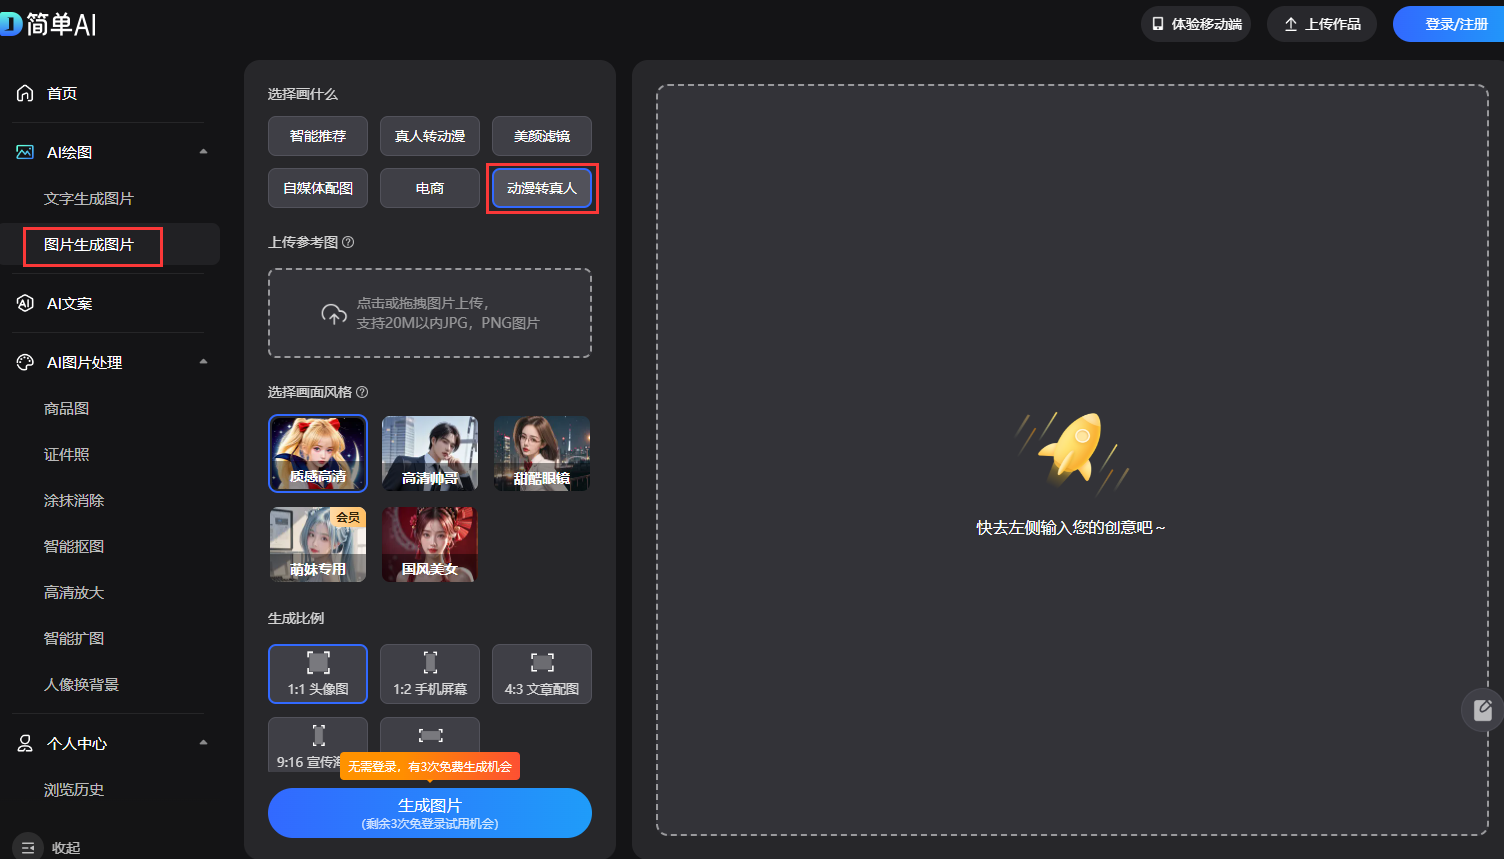Select the 4:3 文章配图 ratio
The image size is (1504, 859).
[x=542, y=674]
